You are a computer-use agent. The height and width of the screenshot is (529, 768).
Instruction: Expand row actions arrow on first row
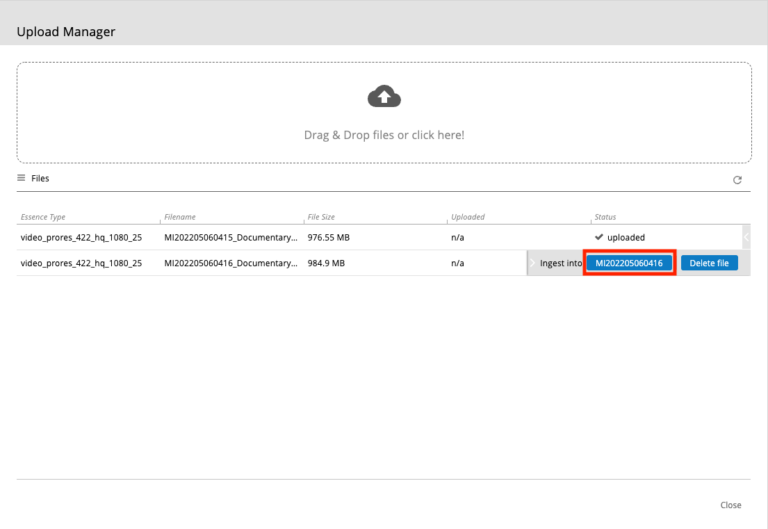click(746, 238)
